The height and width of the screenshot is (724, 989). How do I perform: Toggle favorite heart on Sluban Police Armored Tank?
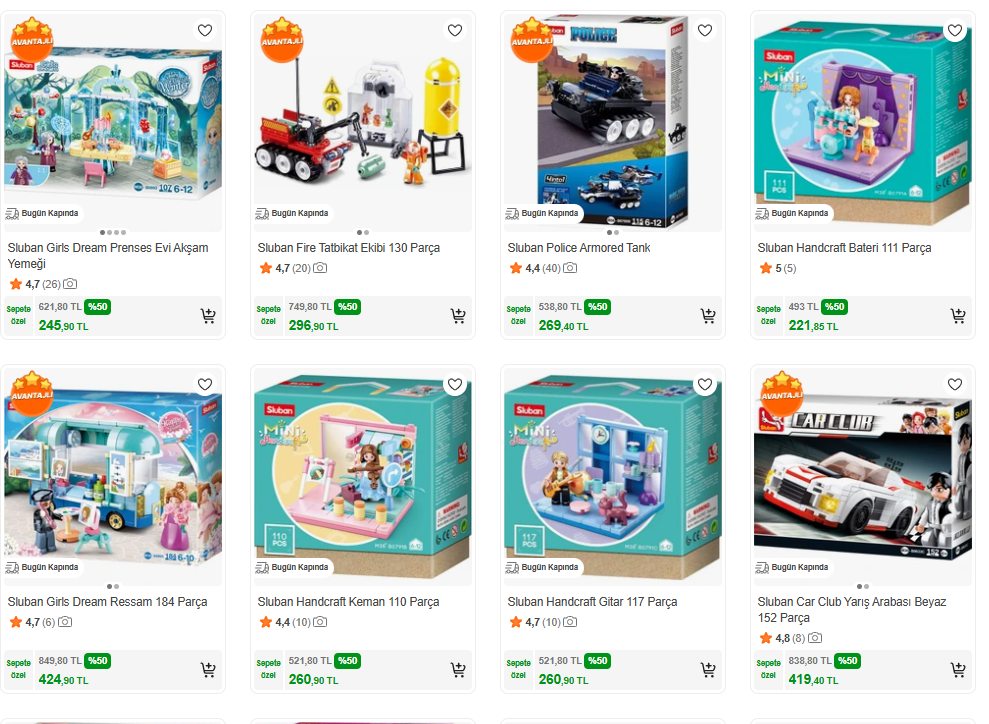pyautogui.click(x=705, y=30)
